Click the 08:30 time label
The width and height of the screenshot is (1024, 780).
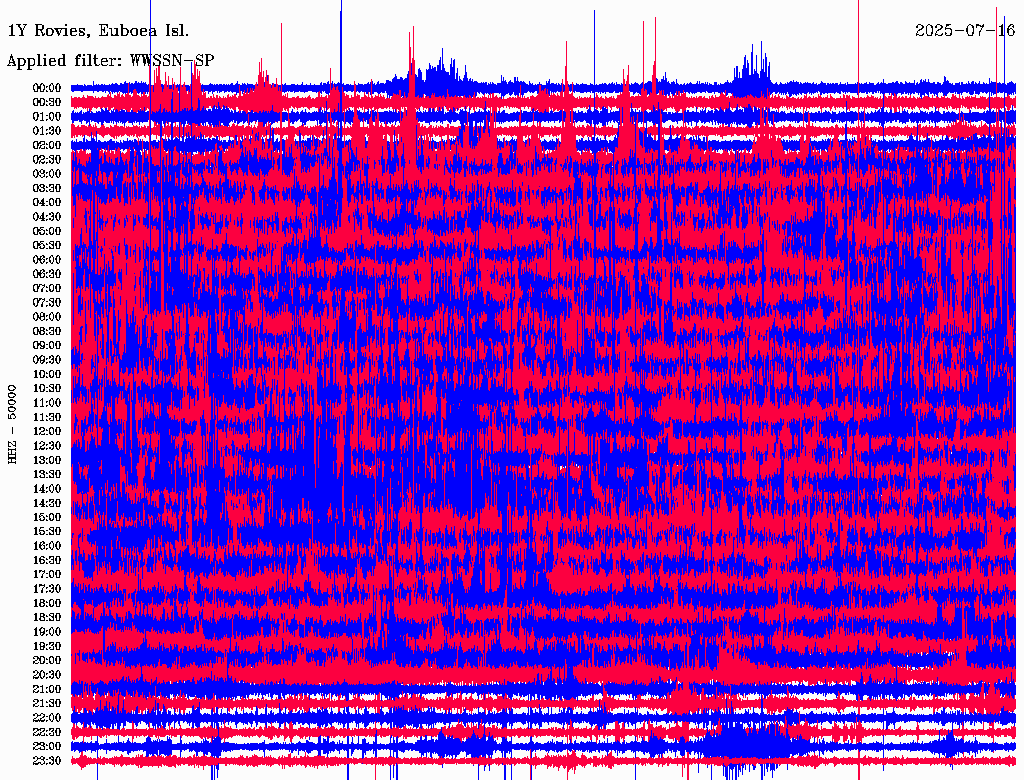tap(47, 331)
